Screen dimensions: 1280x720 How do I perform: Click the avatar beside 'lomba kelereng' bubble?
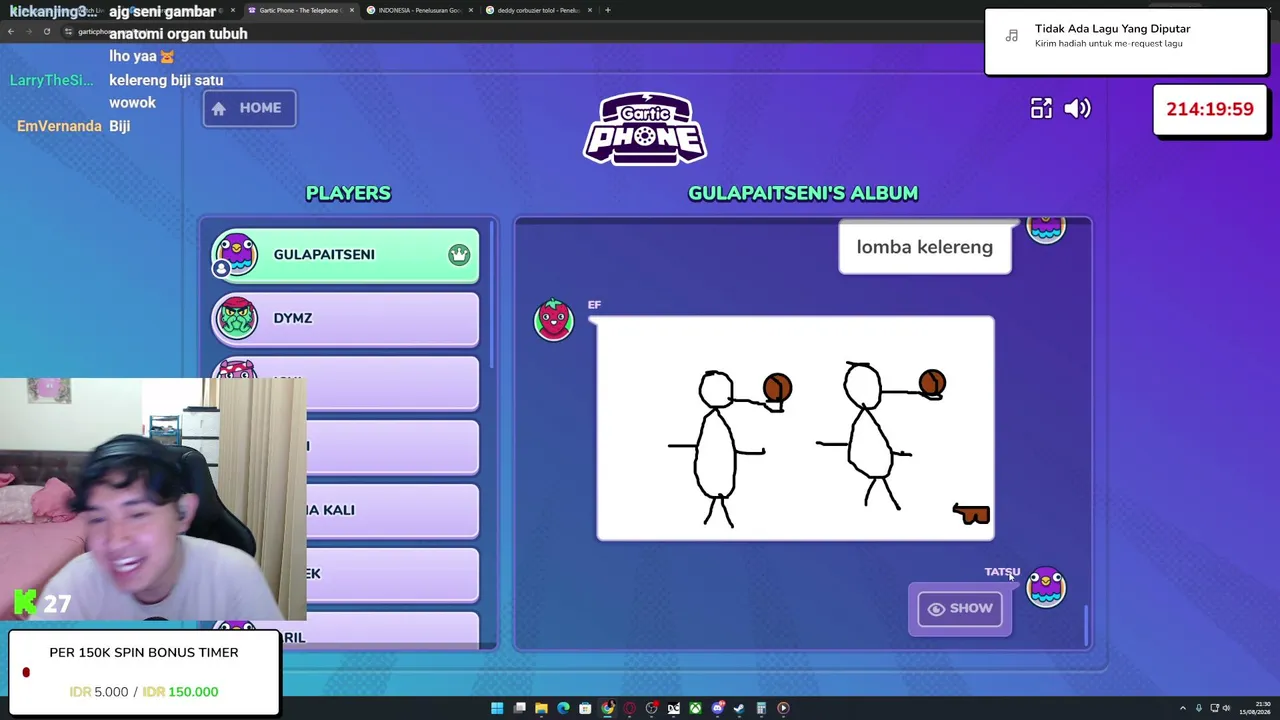(1046, 229)
